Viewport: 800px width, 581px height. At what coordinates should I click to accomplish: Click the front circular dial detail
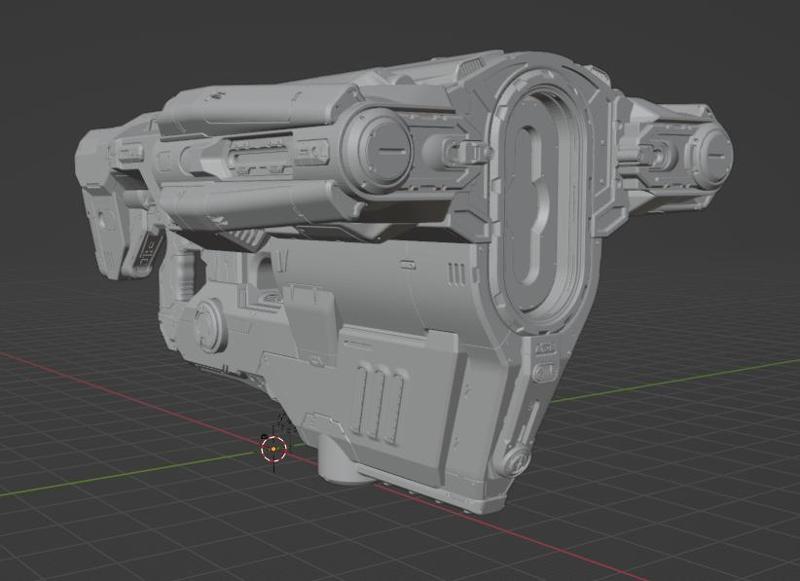click(715, 155)
